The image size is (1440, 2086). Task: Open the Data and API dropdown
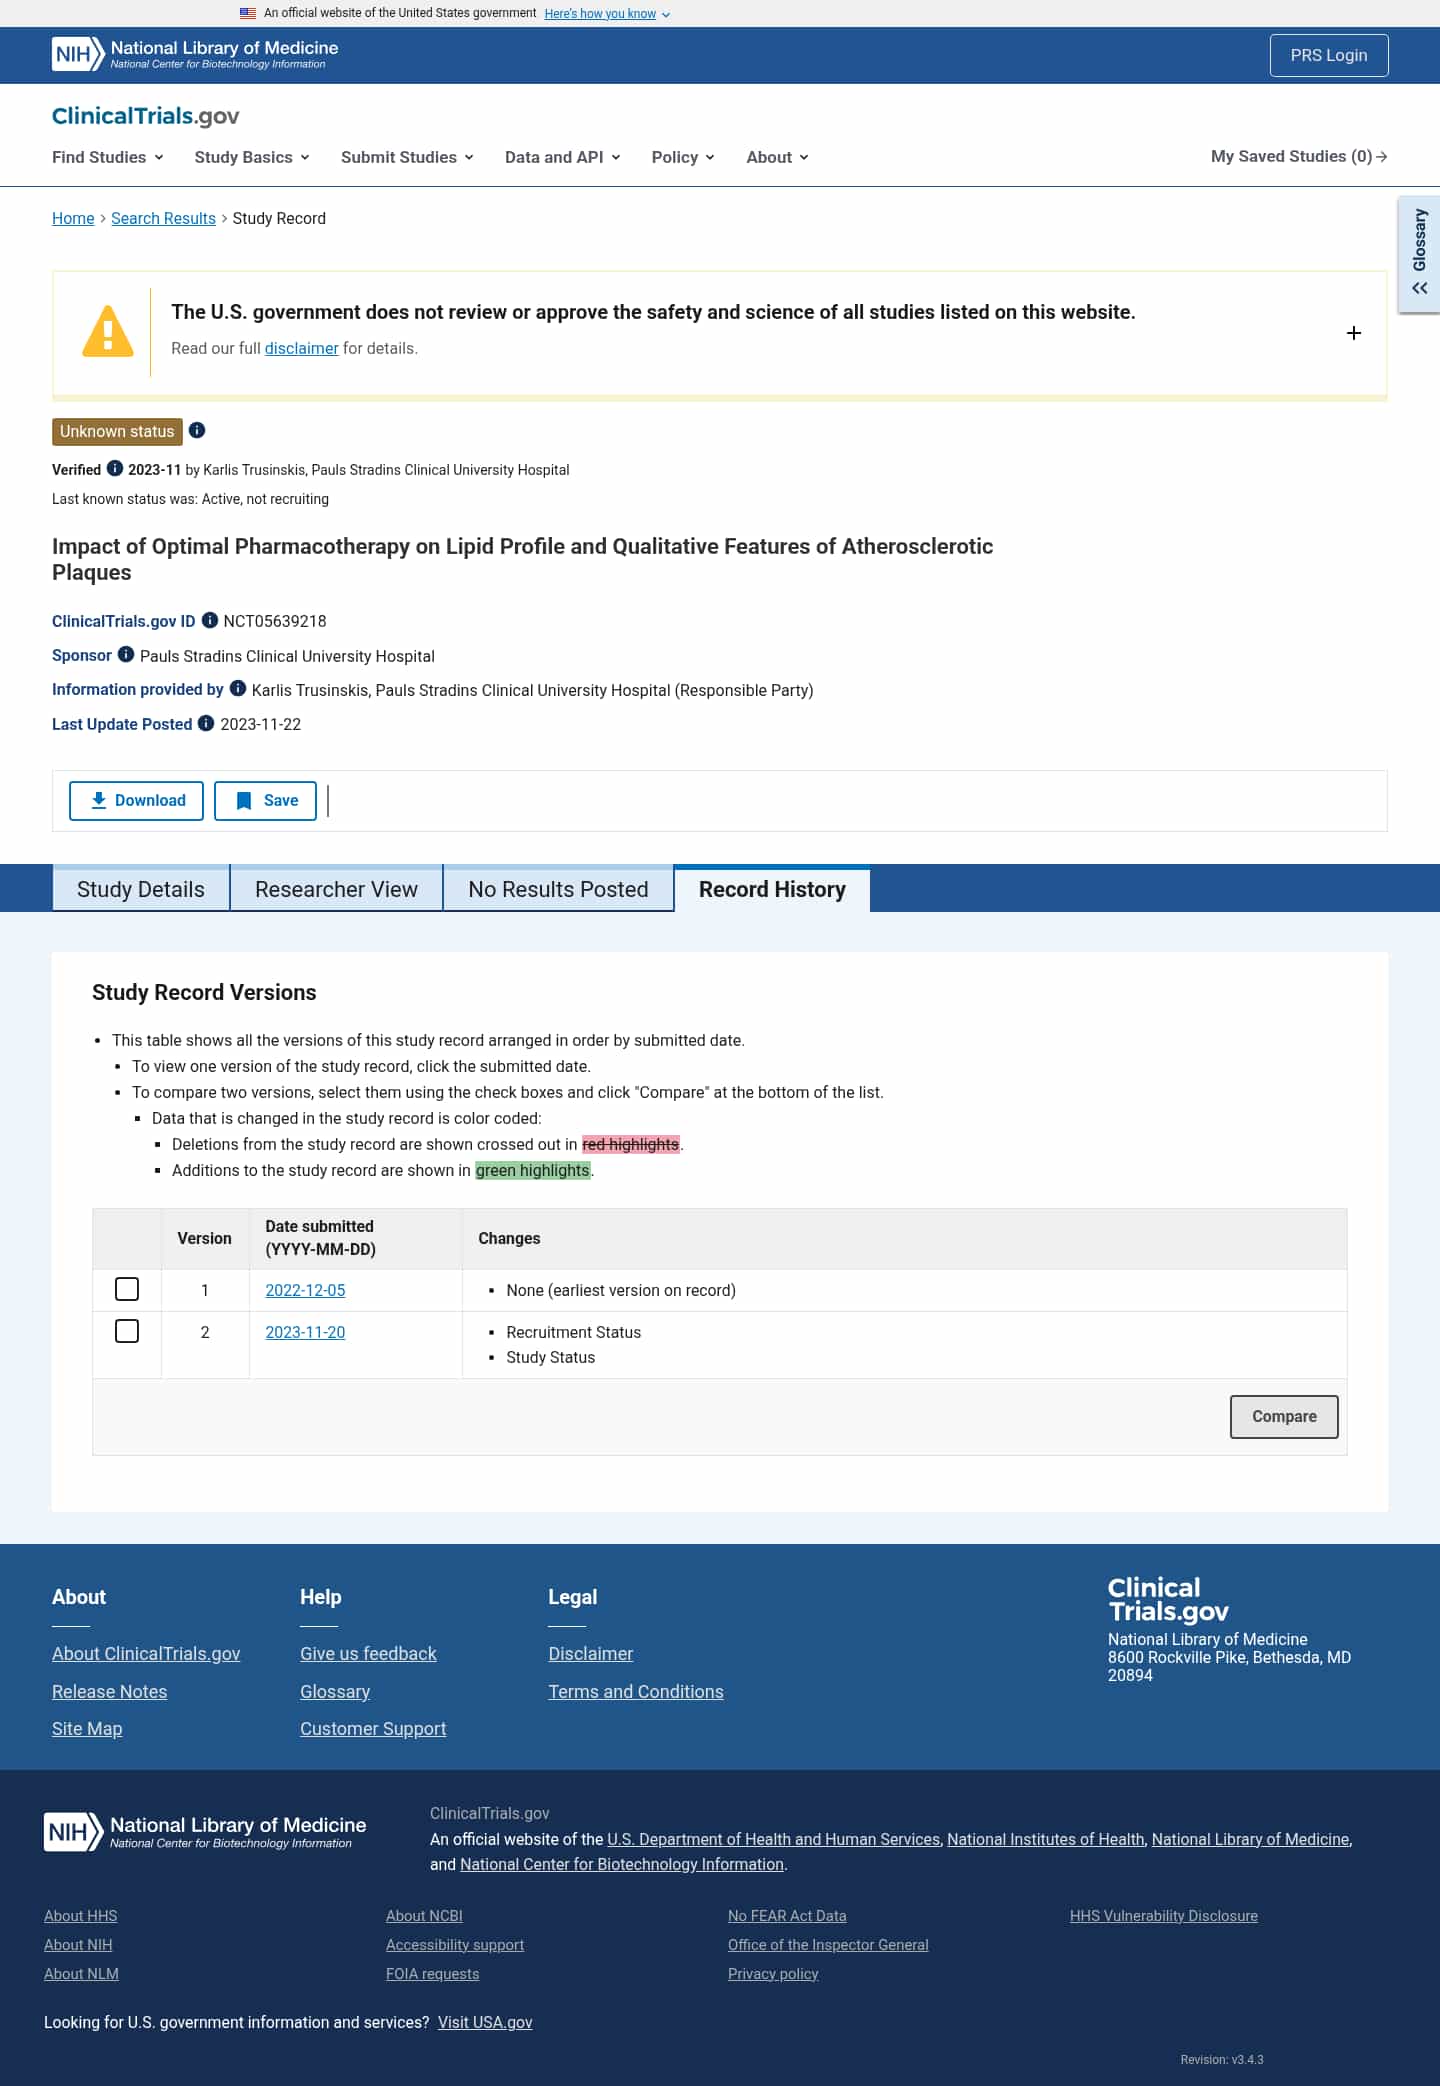(x=563, y=157)
